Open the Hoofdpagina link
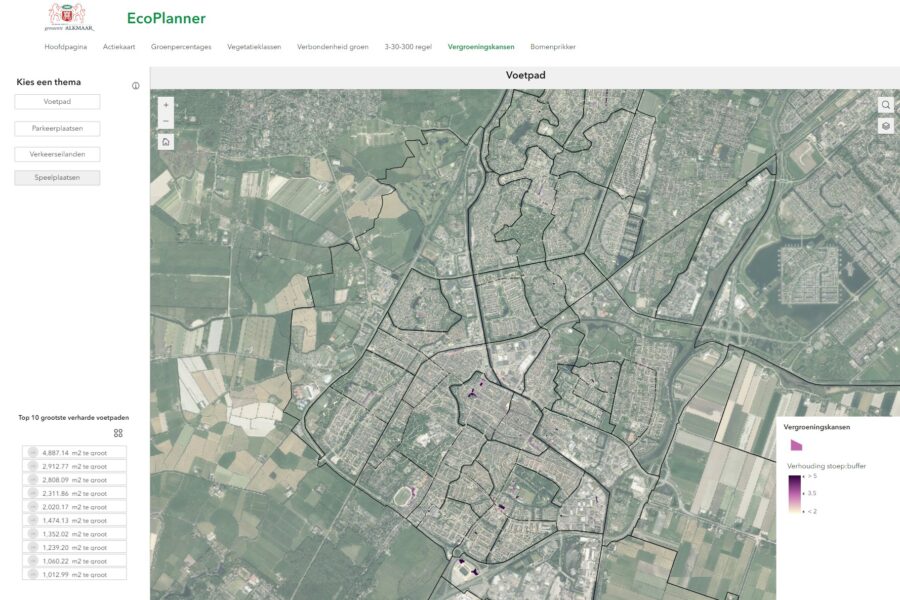 [68, 46]
